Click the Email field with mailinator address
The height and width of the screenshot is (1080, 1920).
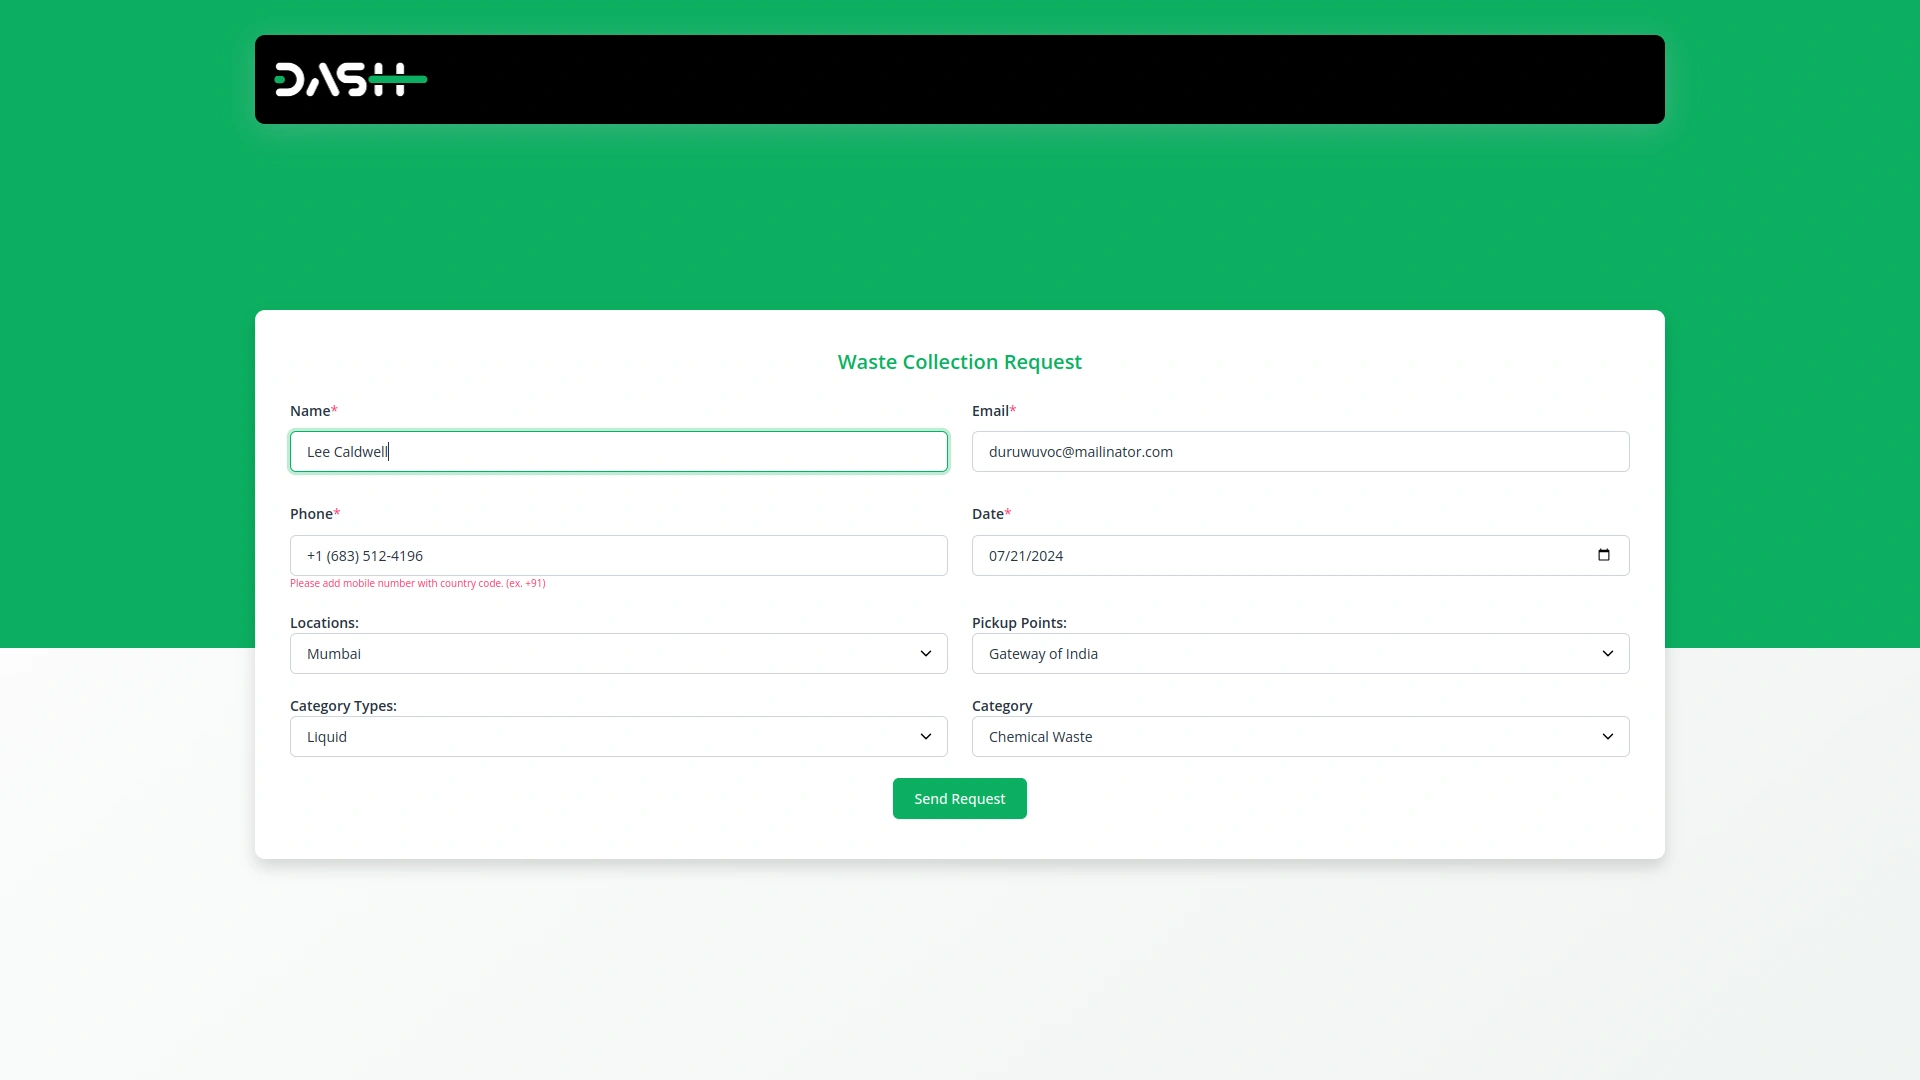1300,452
